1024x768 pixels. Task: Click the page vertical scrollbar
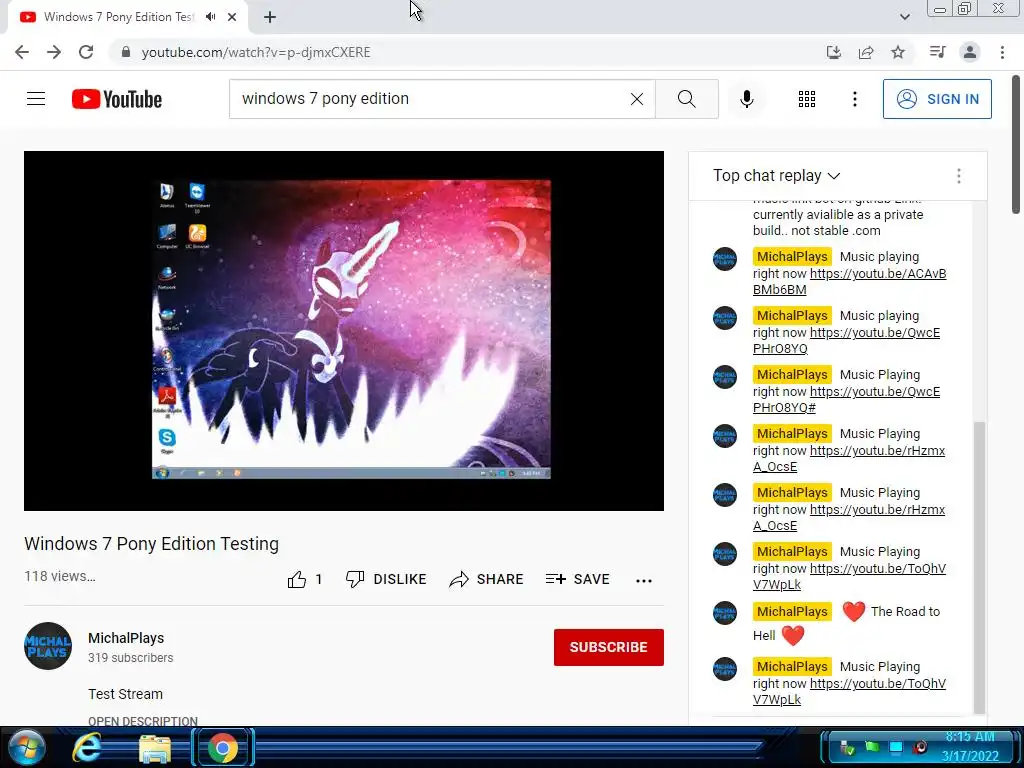click(x=1016, y=144)
